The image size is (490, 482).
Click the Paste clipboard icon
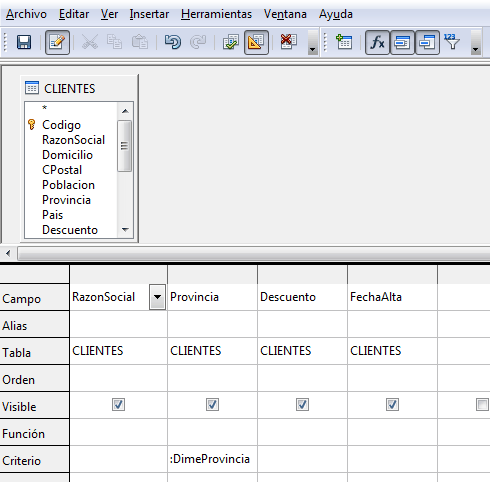140,42
